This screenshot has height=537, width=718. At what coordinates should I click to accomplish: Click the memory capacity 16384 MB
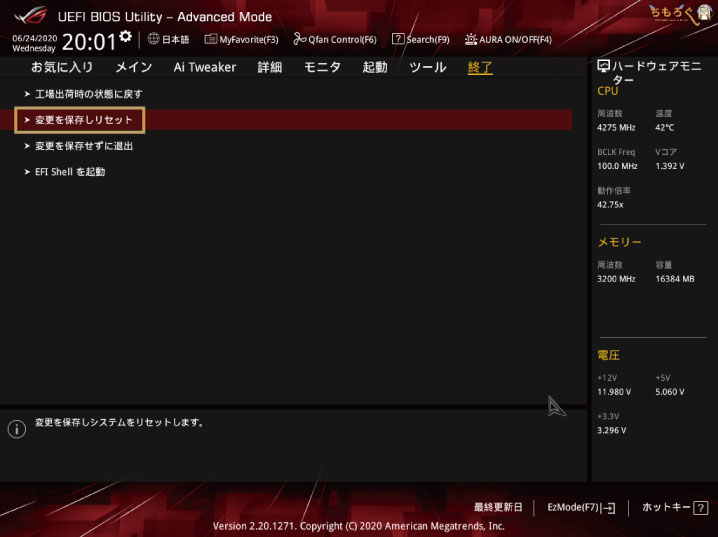coord(675,279)
